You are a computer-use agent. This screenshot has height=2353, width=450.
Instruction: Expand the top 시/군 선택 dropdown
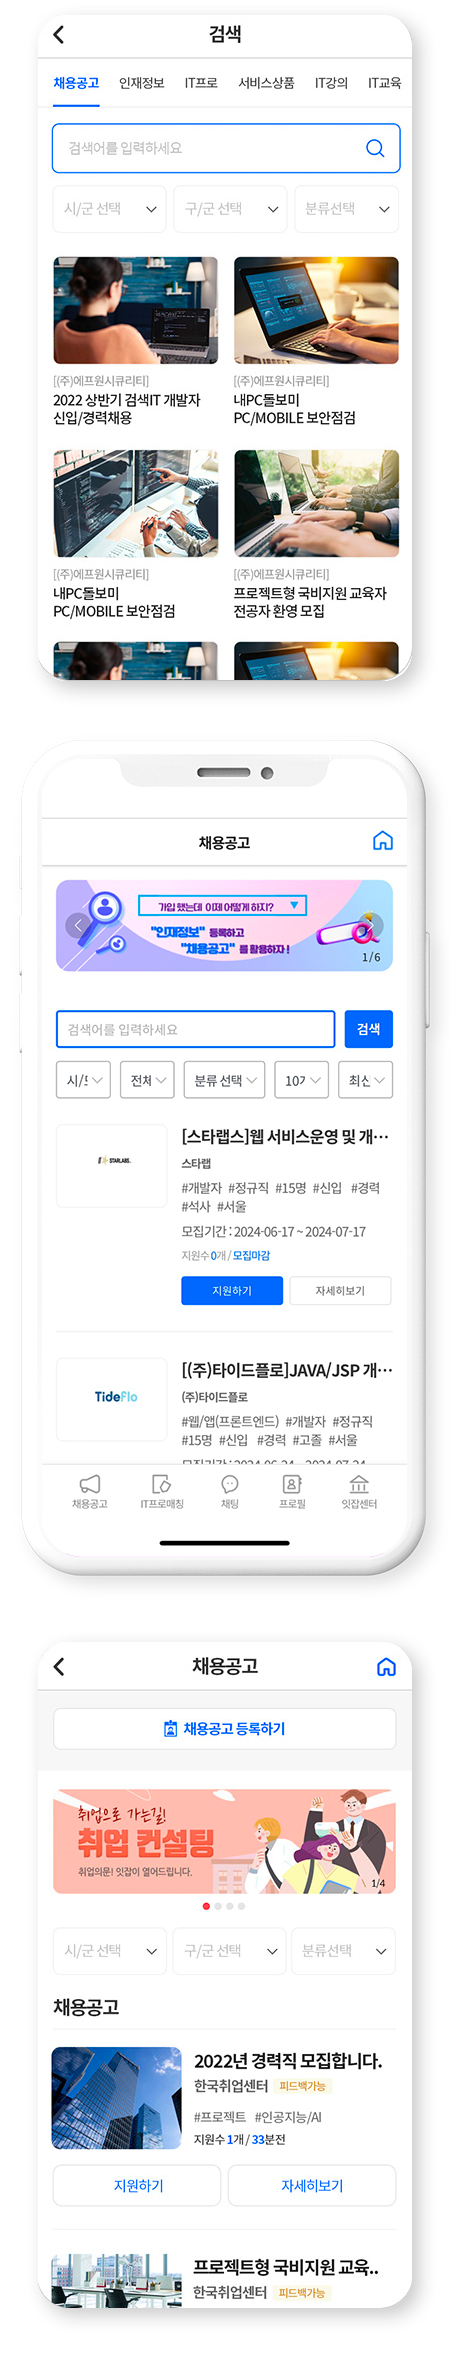click(109, 209)
